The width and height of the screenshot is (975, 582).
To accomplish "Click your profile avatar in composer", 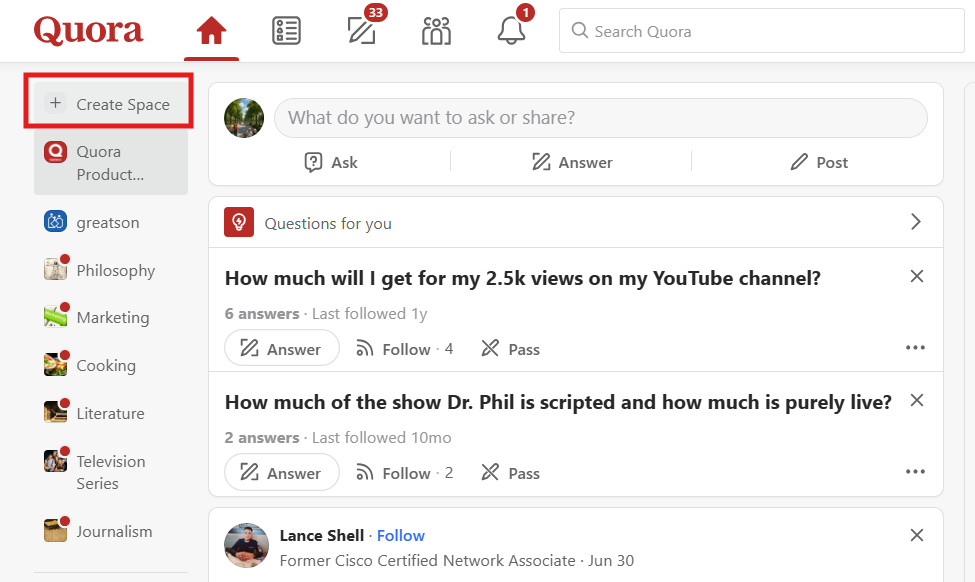I will 244,118.
